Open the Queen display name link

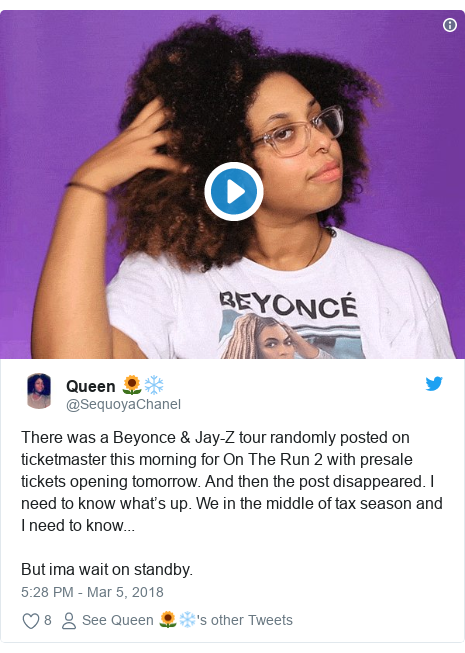91,386
